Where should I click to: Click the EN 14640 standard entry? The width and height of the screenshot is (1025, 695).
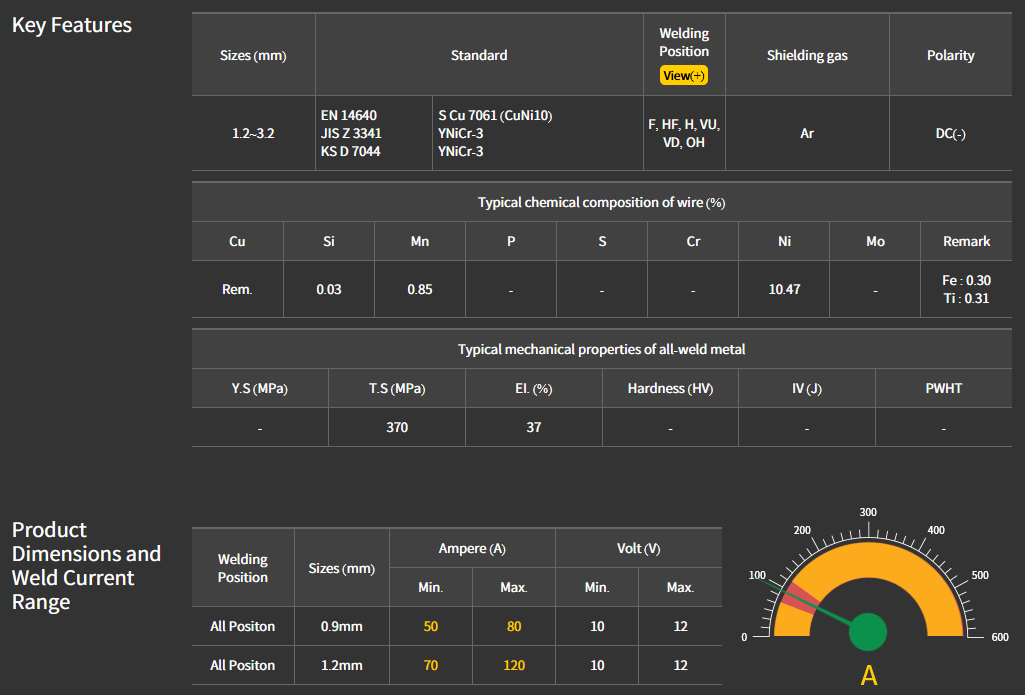[x=349, y=115]
